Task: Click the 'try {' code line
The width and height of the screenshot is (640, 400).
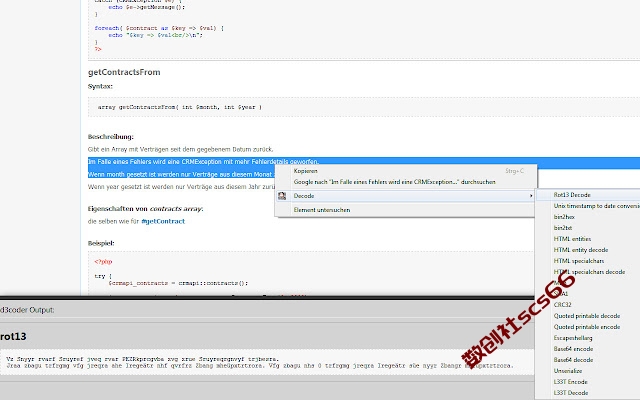Action: pos(103,276)
